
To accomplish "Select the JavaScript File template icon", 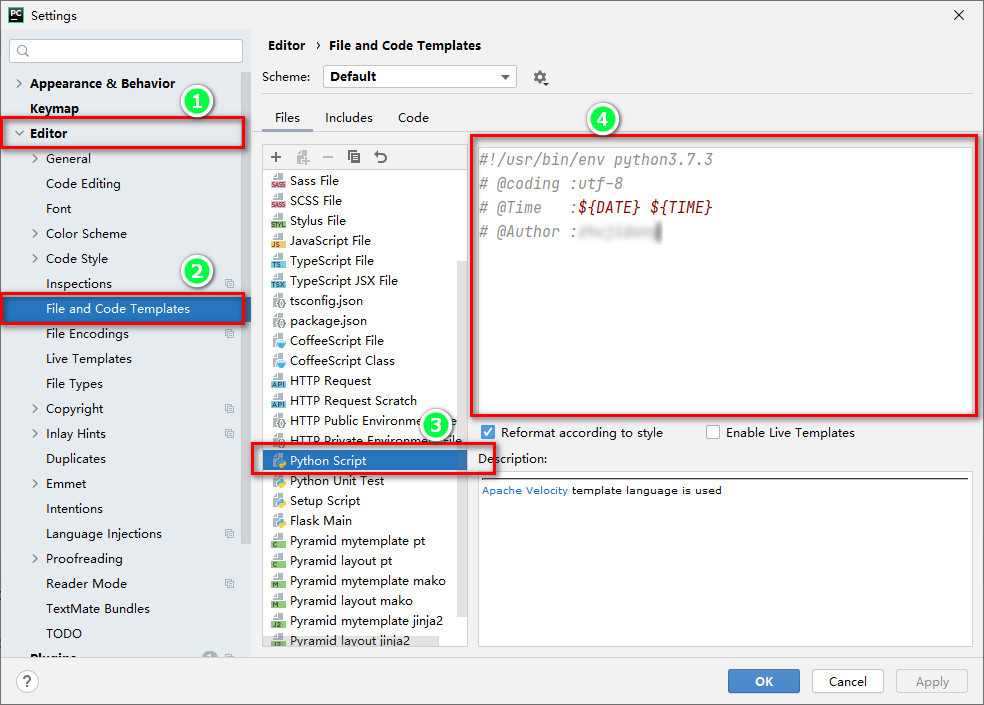I will pos(278,241).
